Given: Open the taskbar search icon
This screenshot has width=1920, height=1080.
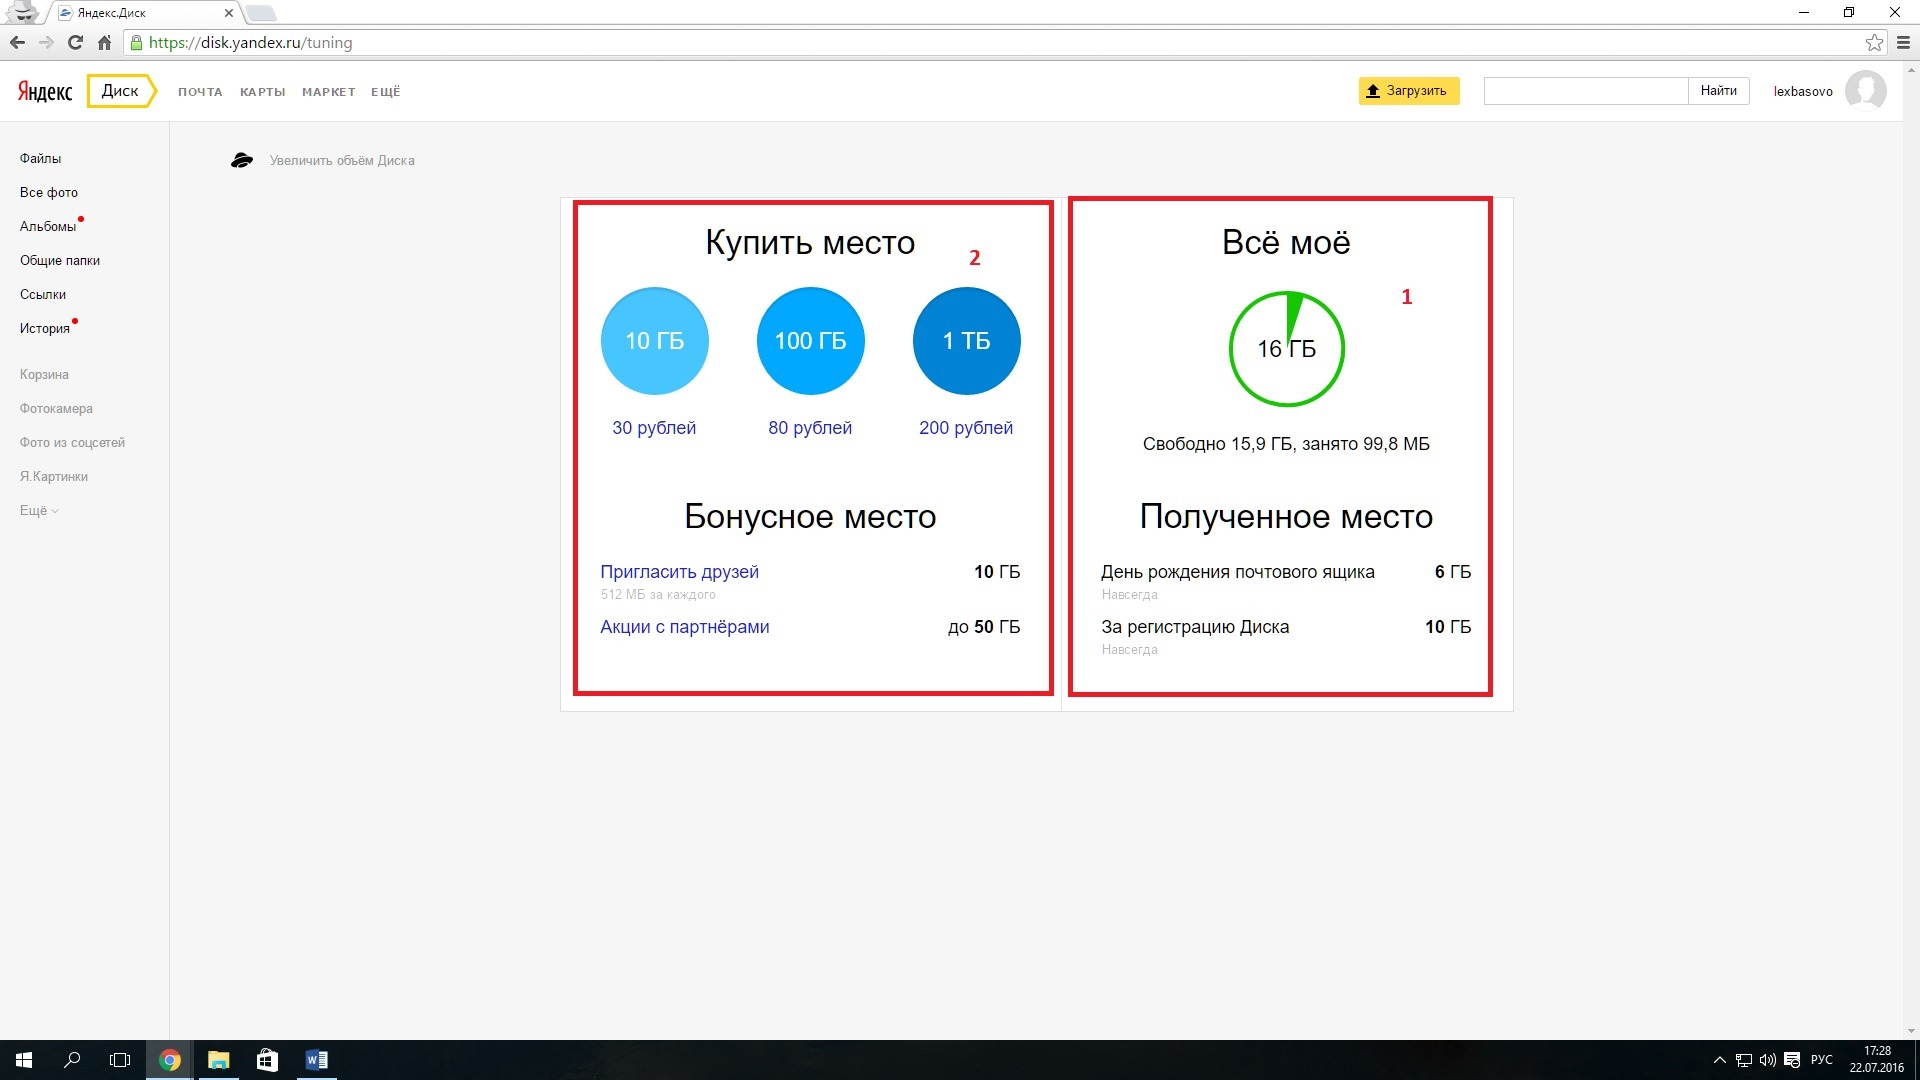Looking at the screenshot, I should click(x=72, y=1060).
